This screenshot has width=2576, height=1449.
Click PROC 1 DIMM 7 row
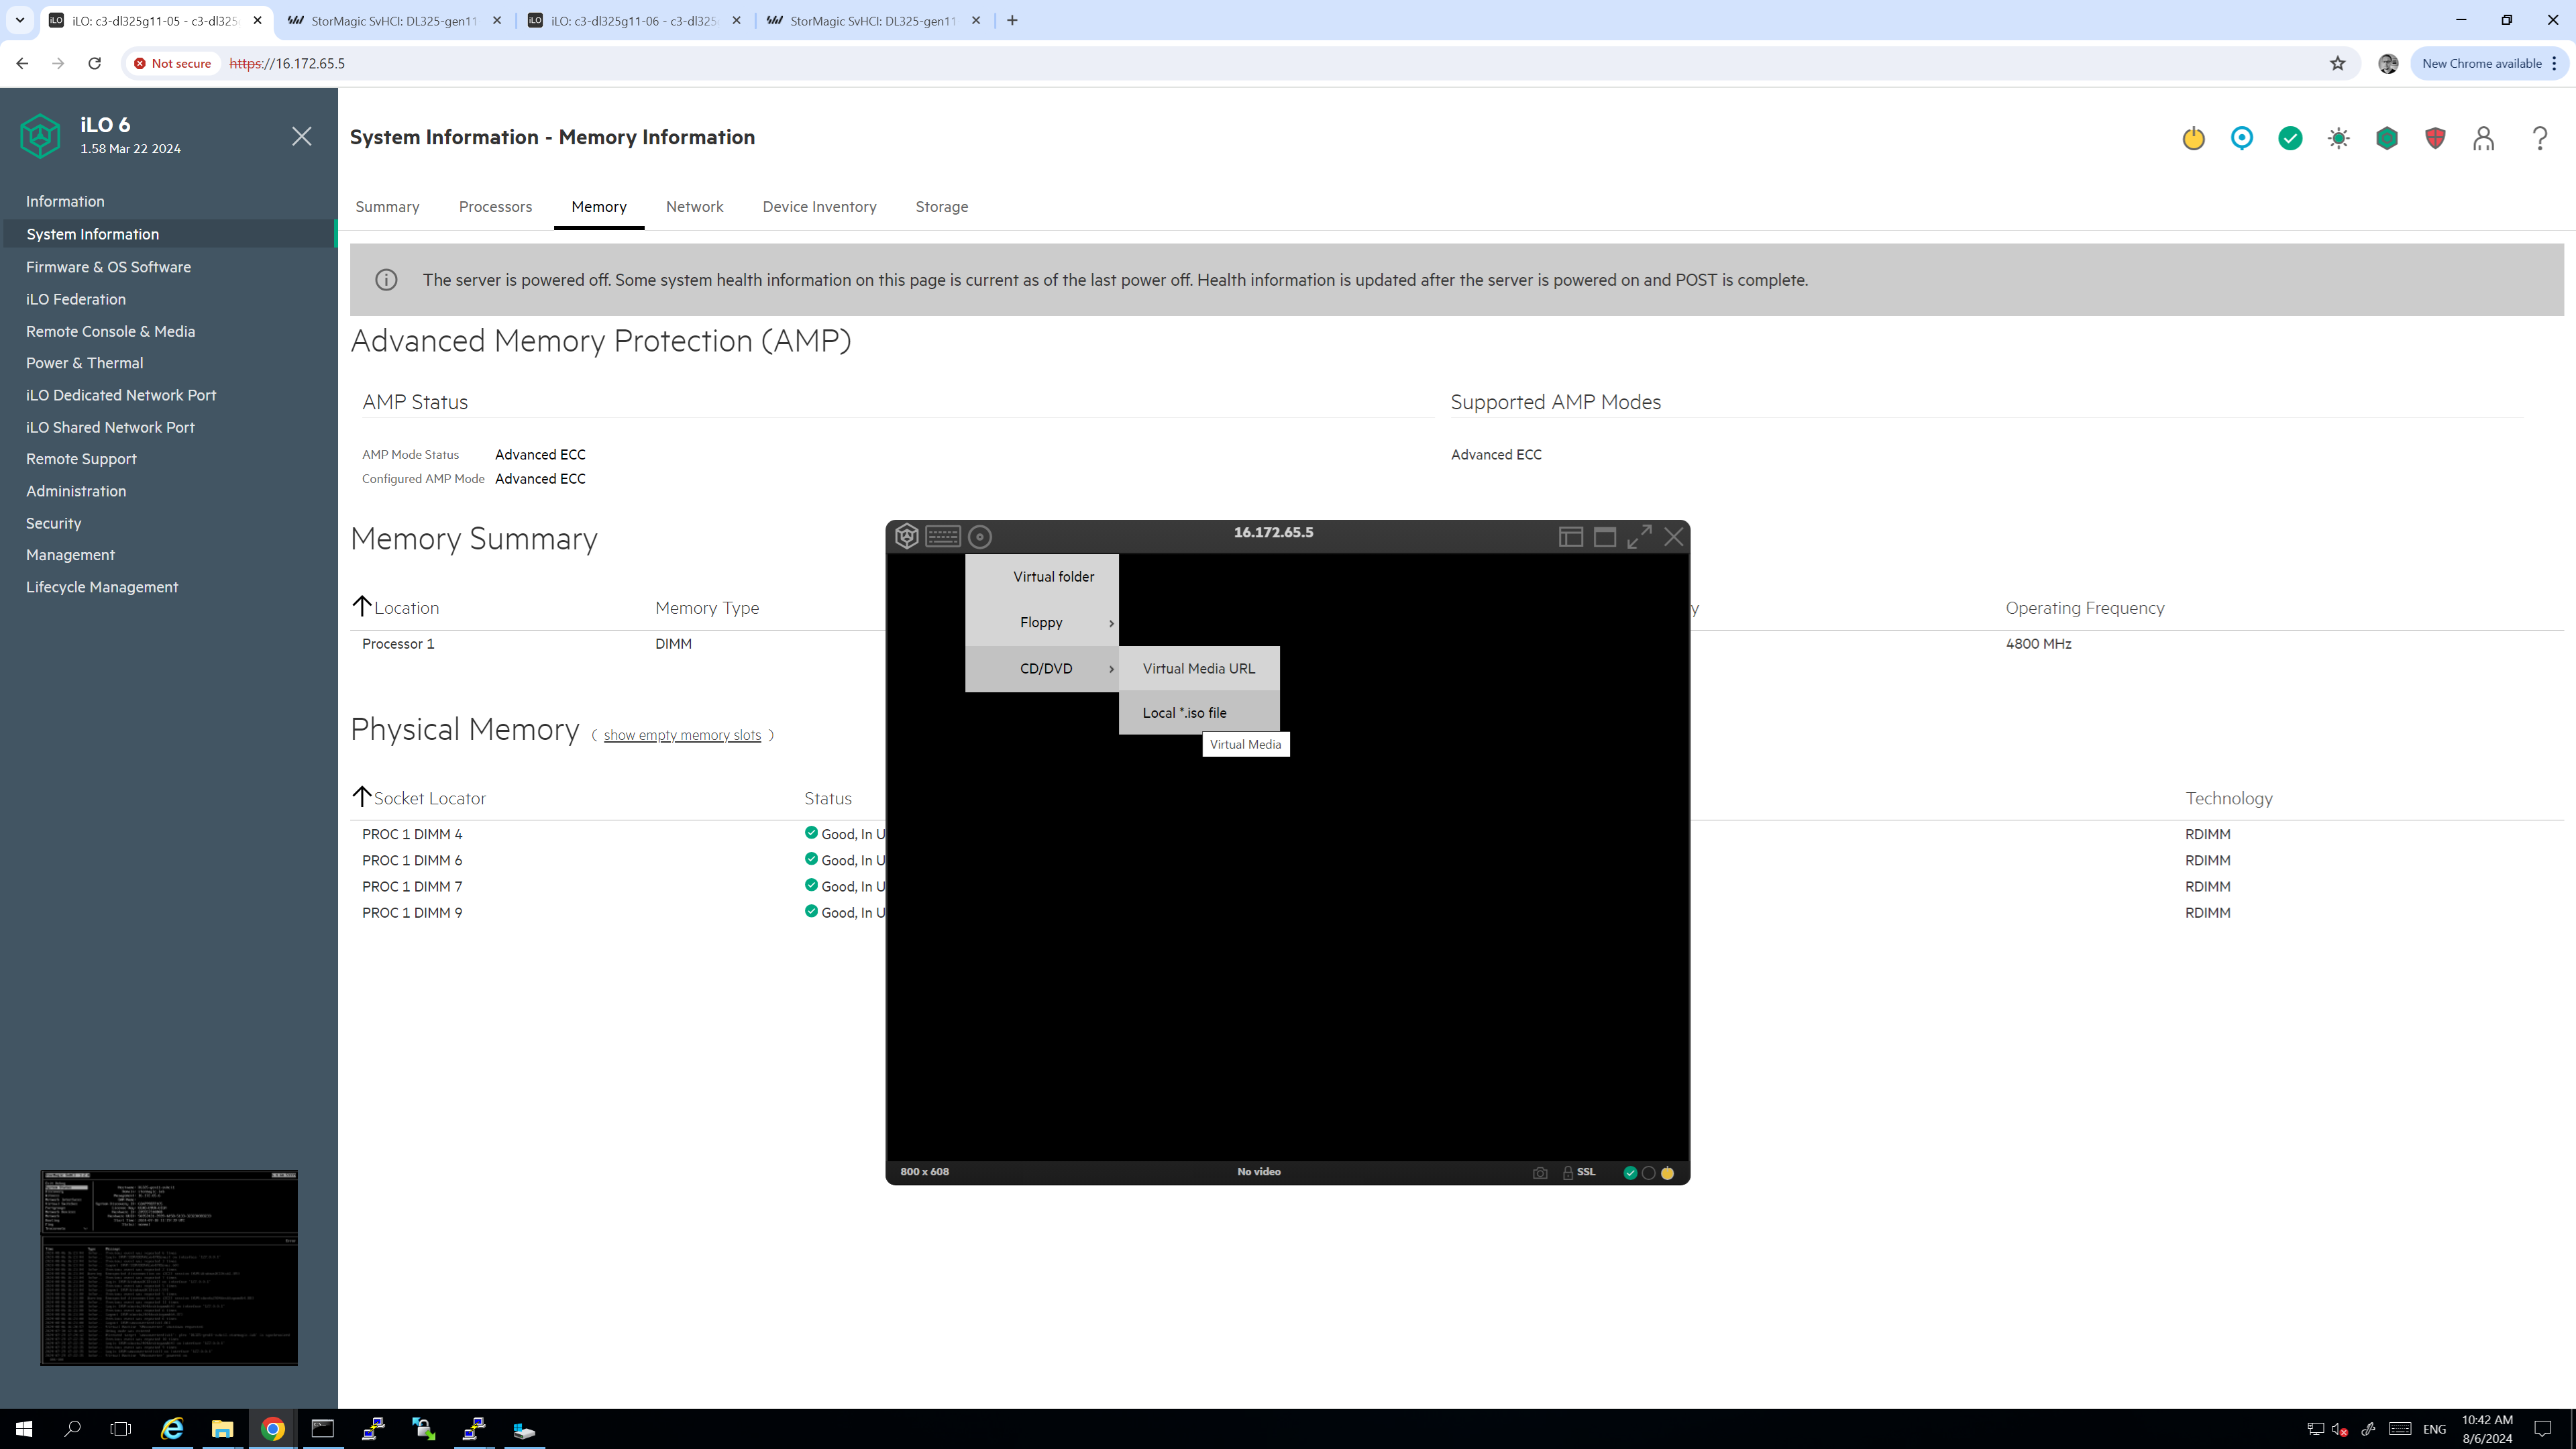1457,886
